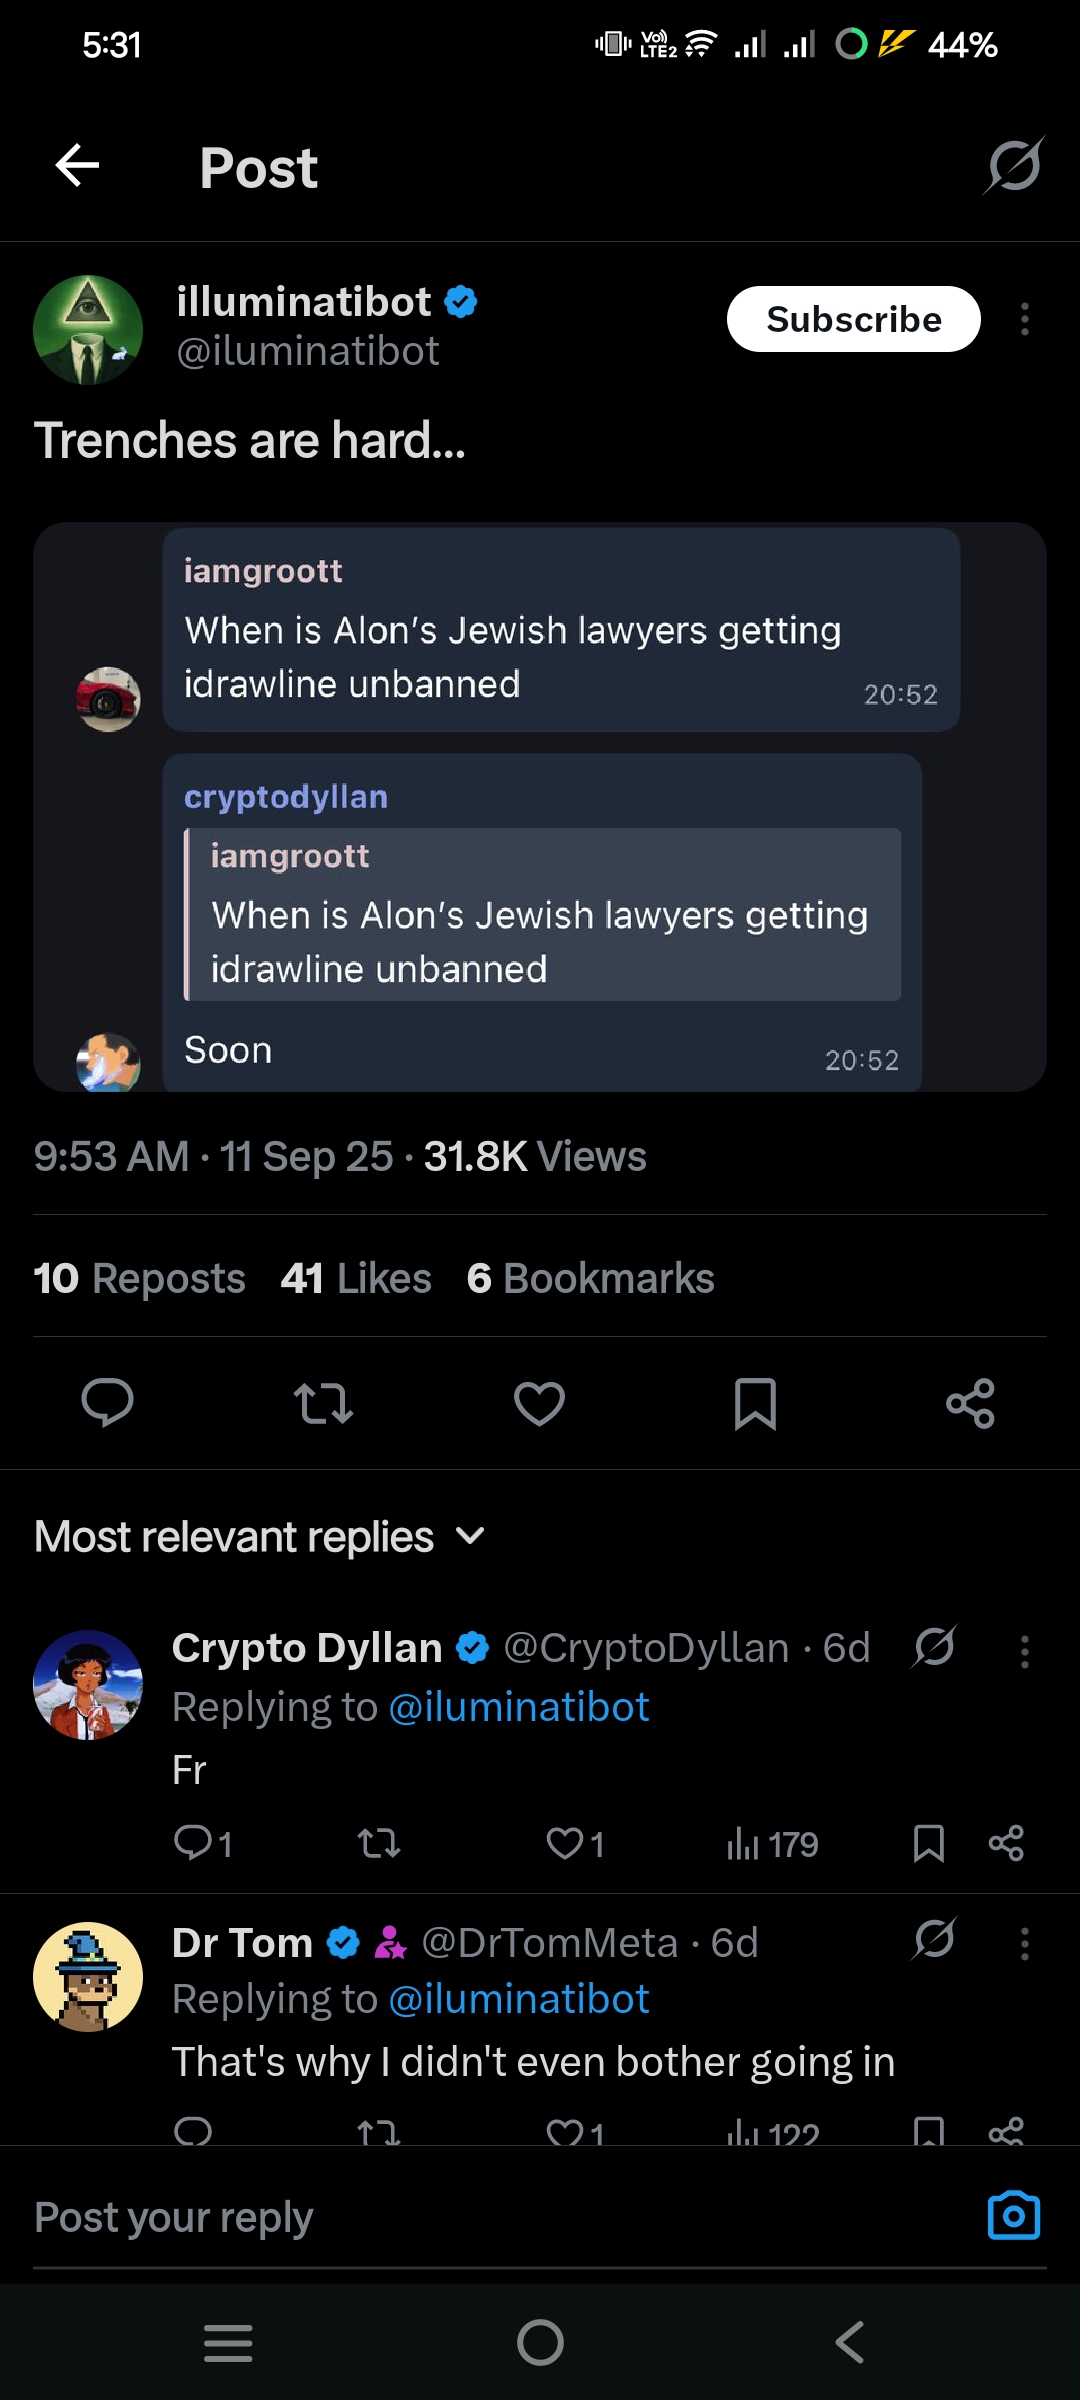Tap the reply bubble under main post

coord(107,1402)
